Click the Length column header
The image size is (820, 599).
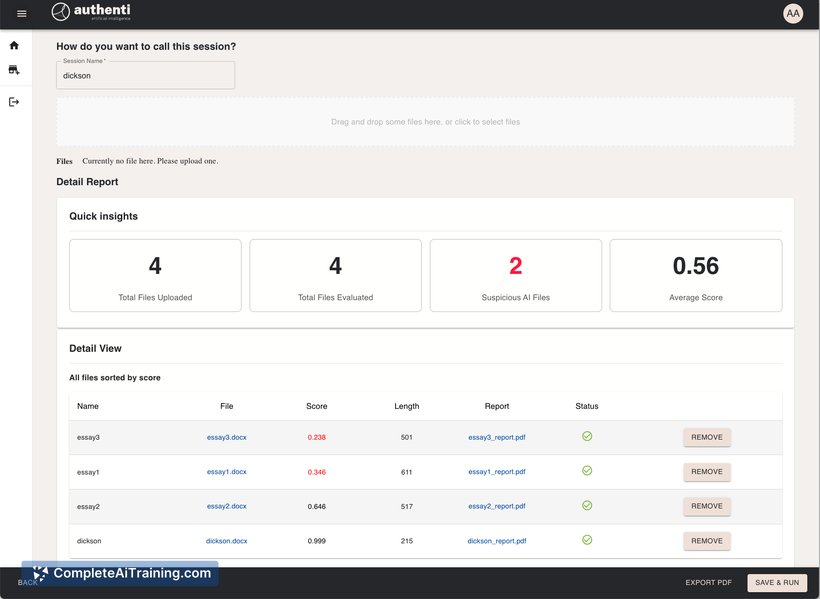(406, 406)
